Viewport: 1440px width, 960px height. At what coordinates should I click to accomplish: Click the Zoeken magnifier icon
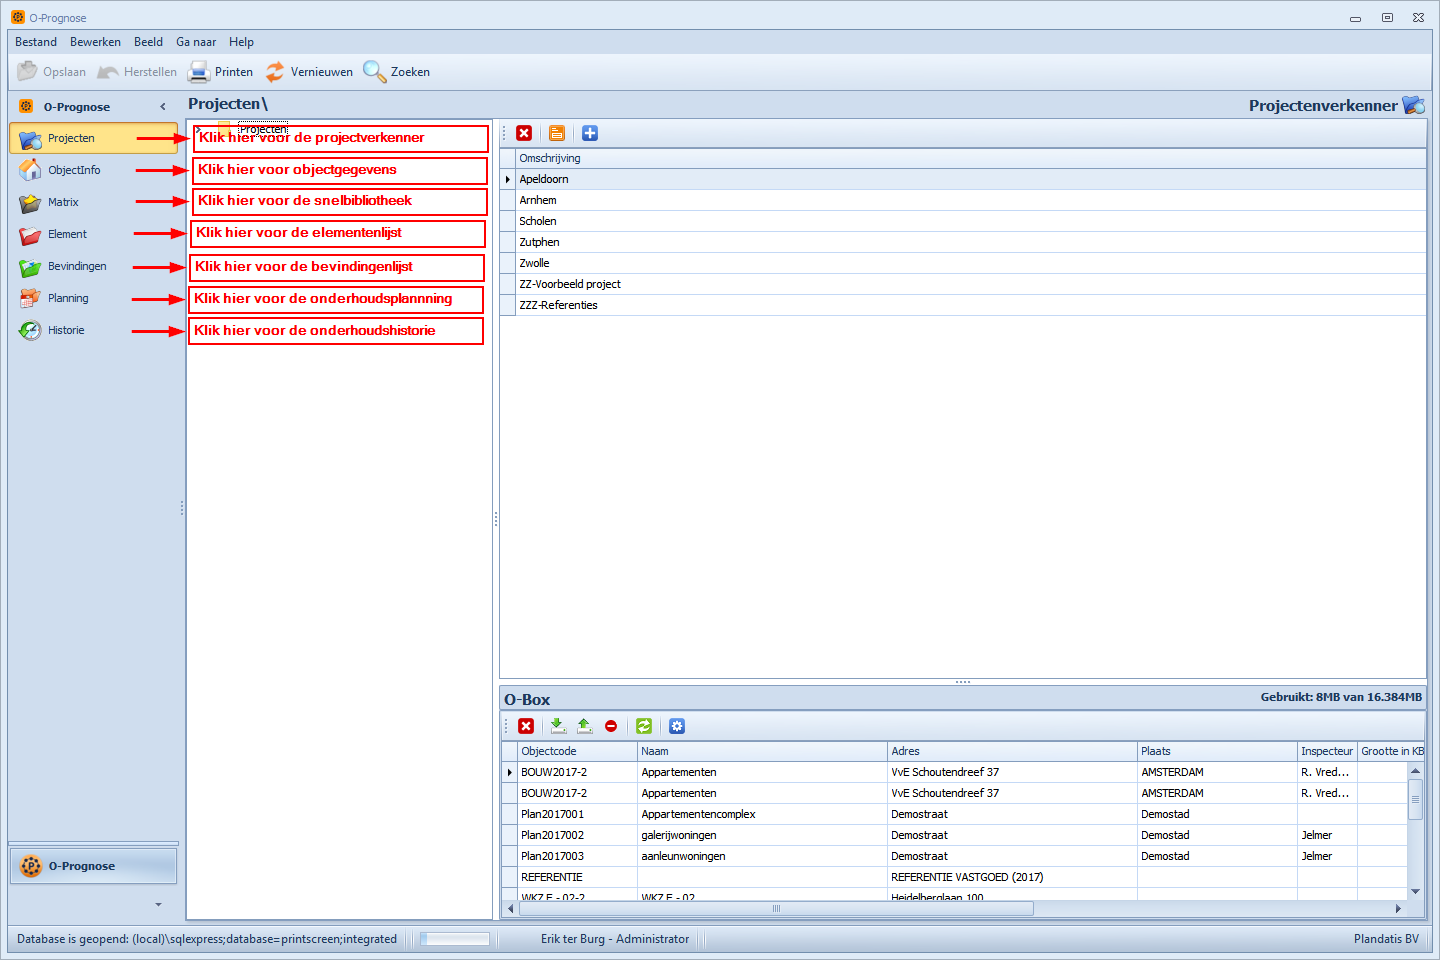pyautogui.click(x=374, y=72)
